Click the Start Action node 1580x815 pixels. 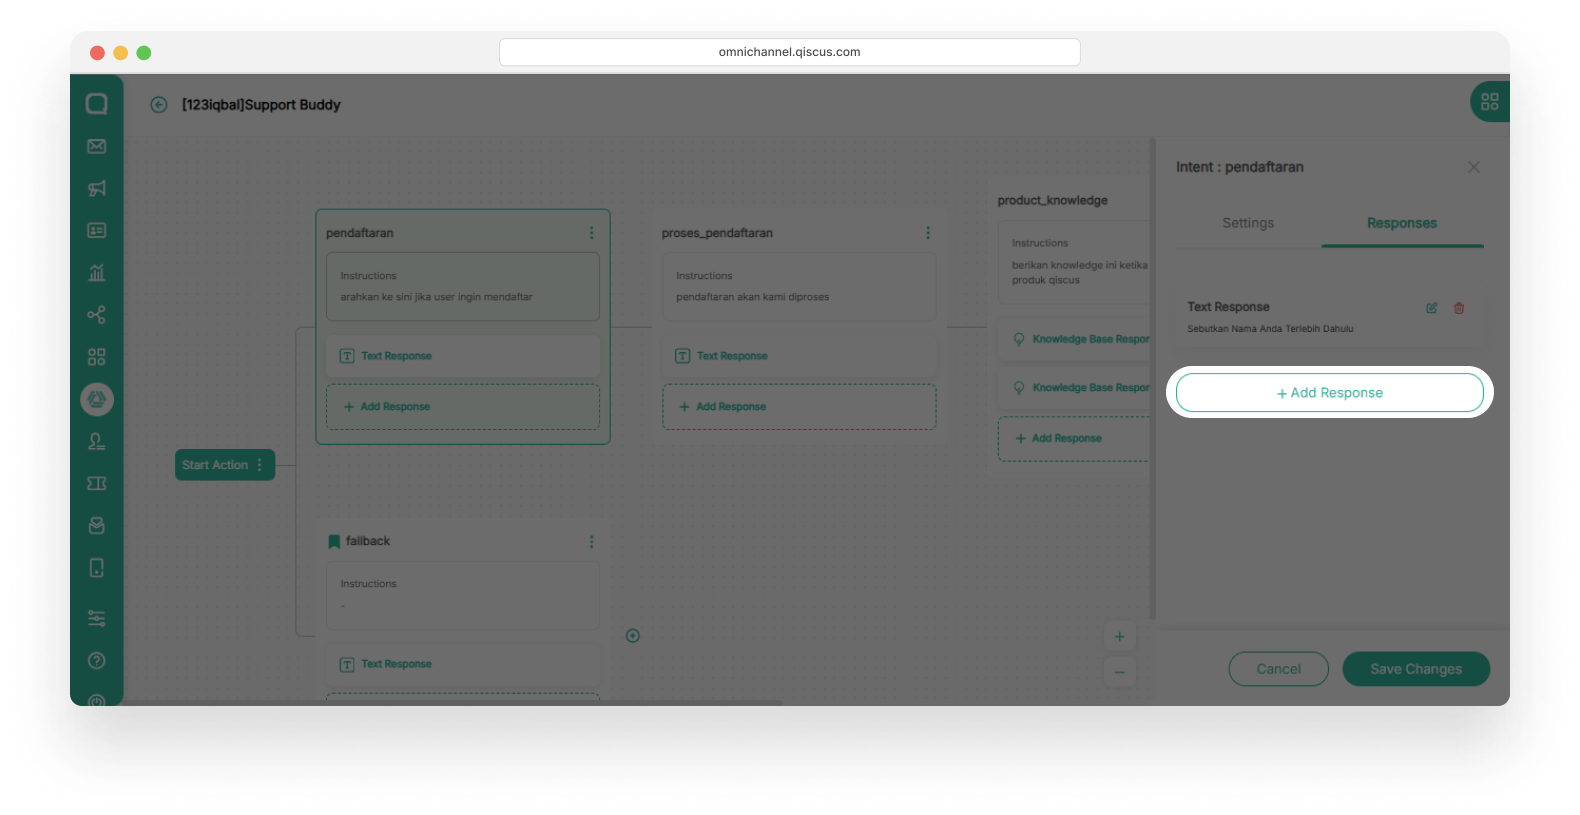coord(225,465)
